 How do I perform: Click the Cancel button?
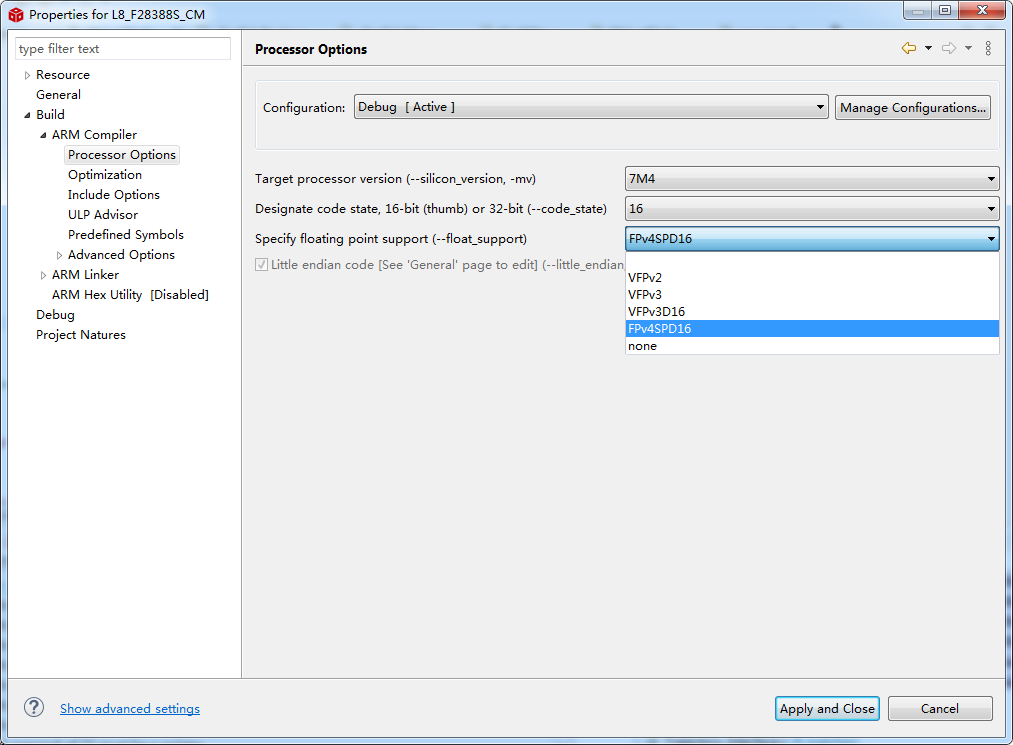940,709
